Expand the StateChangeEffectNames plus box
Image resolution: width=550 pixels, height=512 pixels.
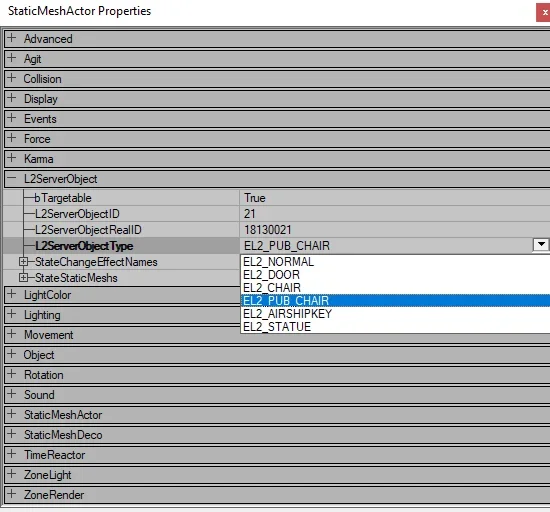pyautogui.click(x=24, y=262)
